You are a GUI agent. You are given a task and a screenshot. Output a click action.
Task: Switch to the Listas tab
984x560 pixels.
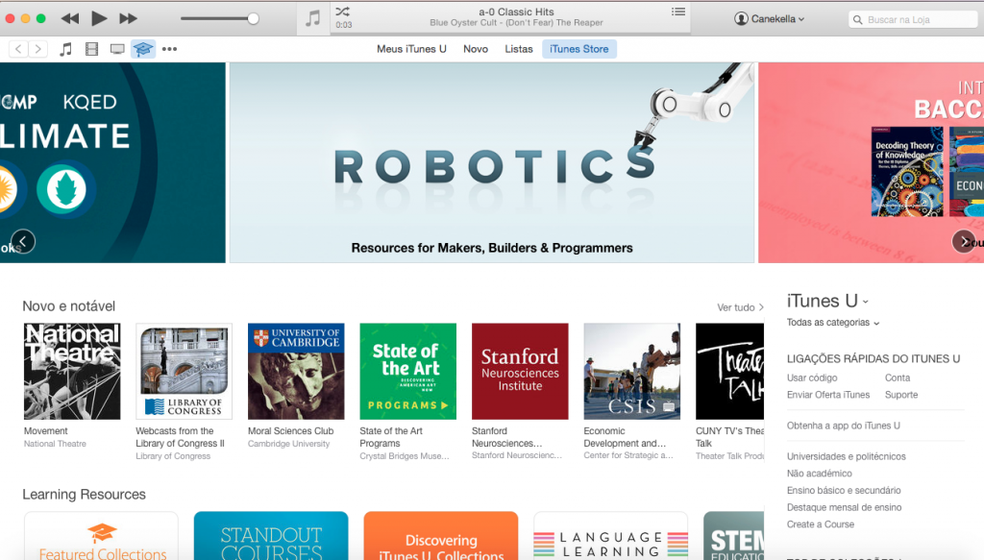click(519, 49)
